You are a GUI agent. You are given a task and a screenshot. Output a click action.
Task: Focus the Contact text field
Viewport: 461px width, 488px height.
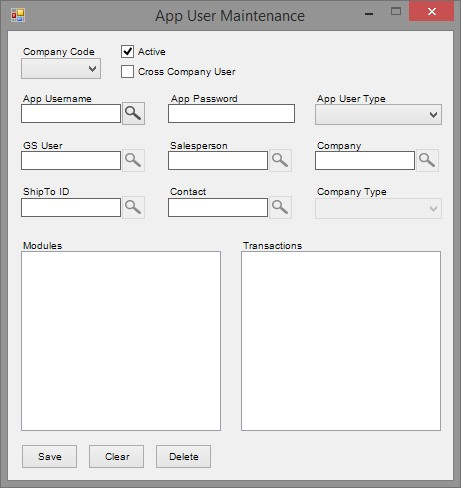[x=218, y=207]
